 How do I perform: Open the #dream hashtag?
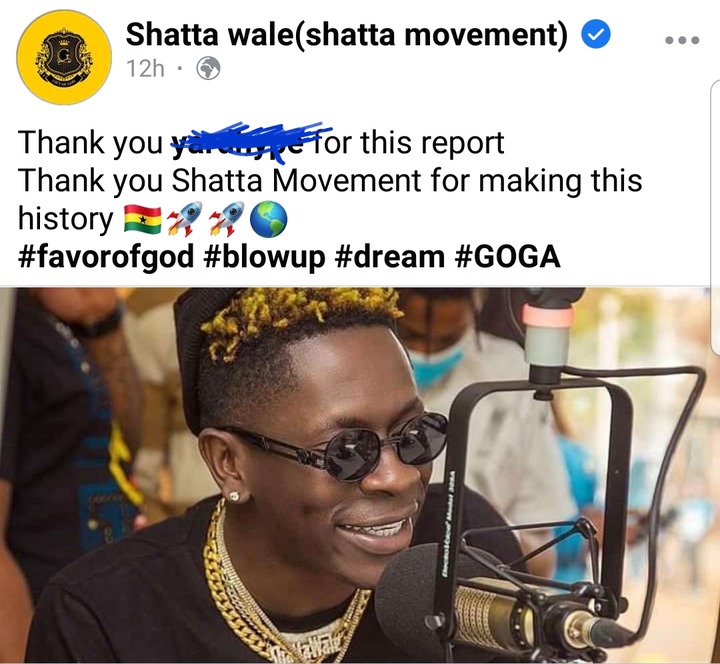point(389,256)
